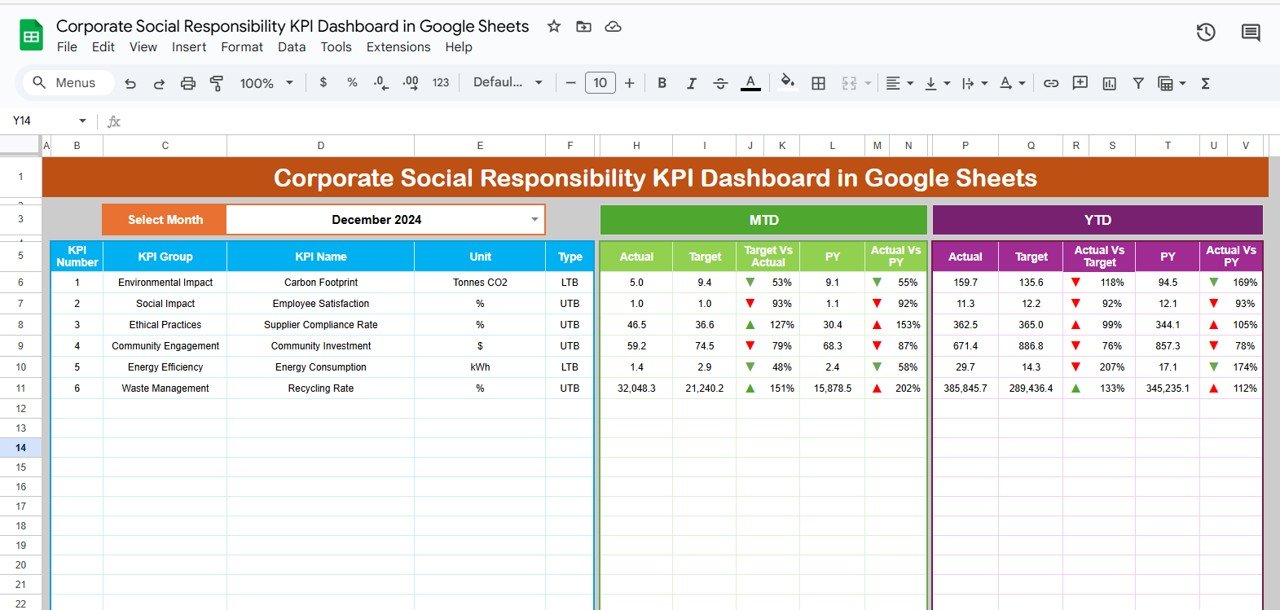Viewport: 1280px width, 610px height.
Task: Click the Undo arrow icon
Action: (x=131, y=83)
